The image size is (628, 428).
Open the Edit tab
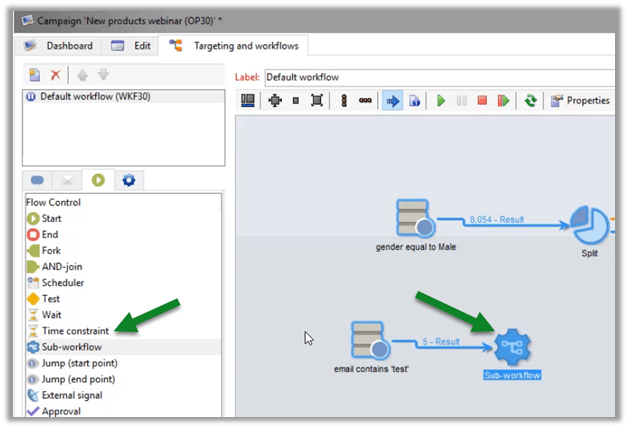[x=131, y=46]
